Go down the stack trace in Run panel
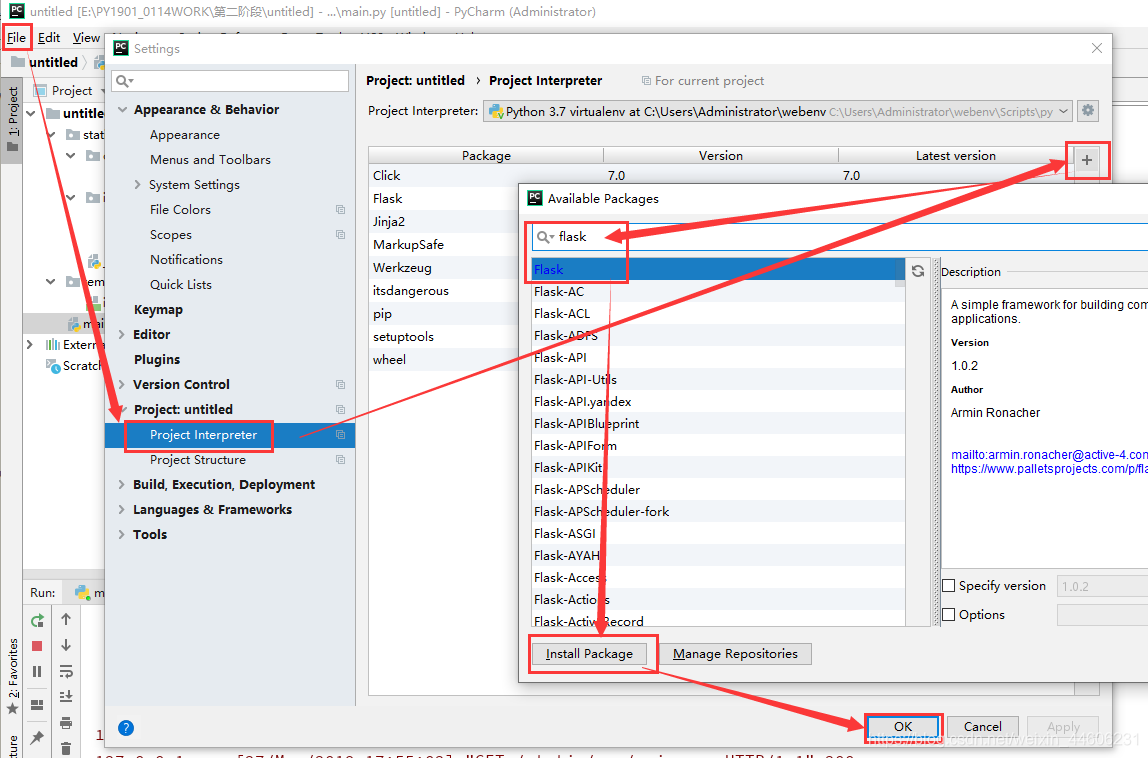 coord(66,645)
